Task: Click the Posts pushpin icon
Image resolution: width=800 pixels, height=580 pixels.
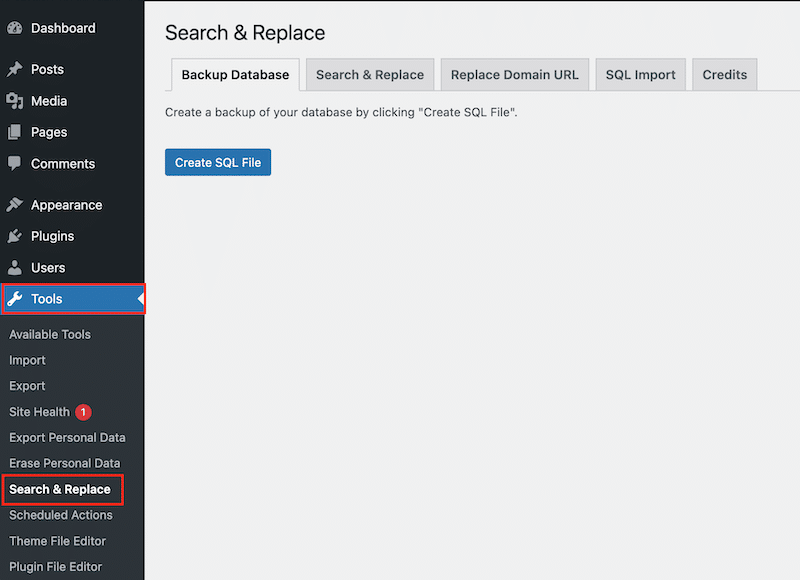Action: click(x=15, y=69)
